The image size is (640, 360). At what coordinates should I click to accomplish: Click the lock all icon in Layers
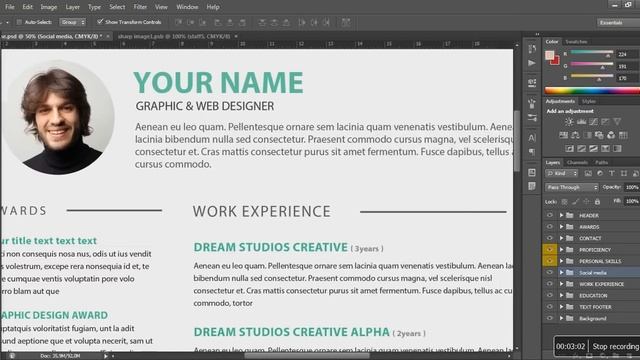coord(598,202)
